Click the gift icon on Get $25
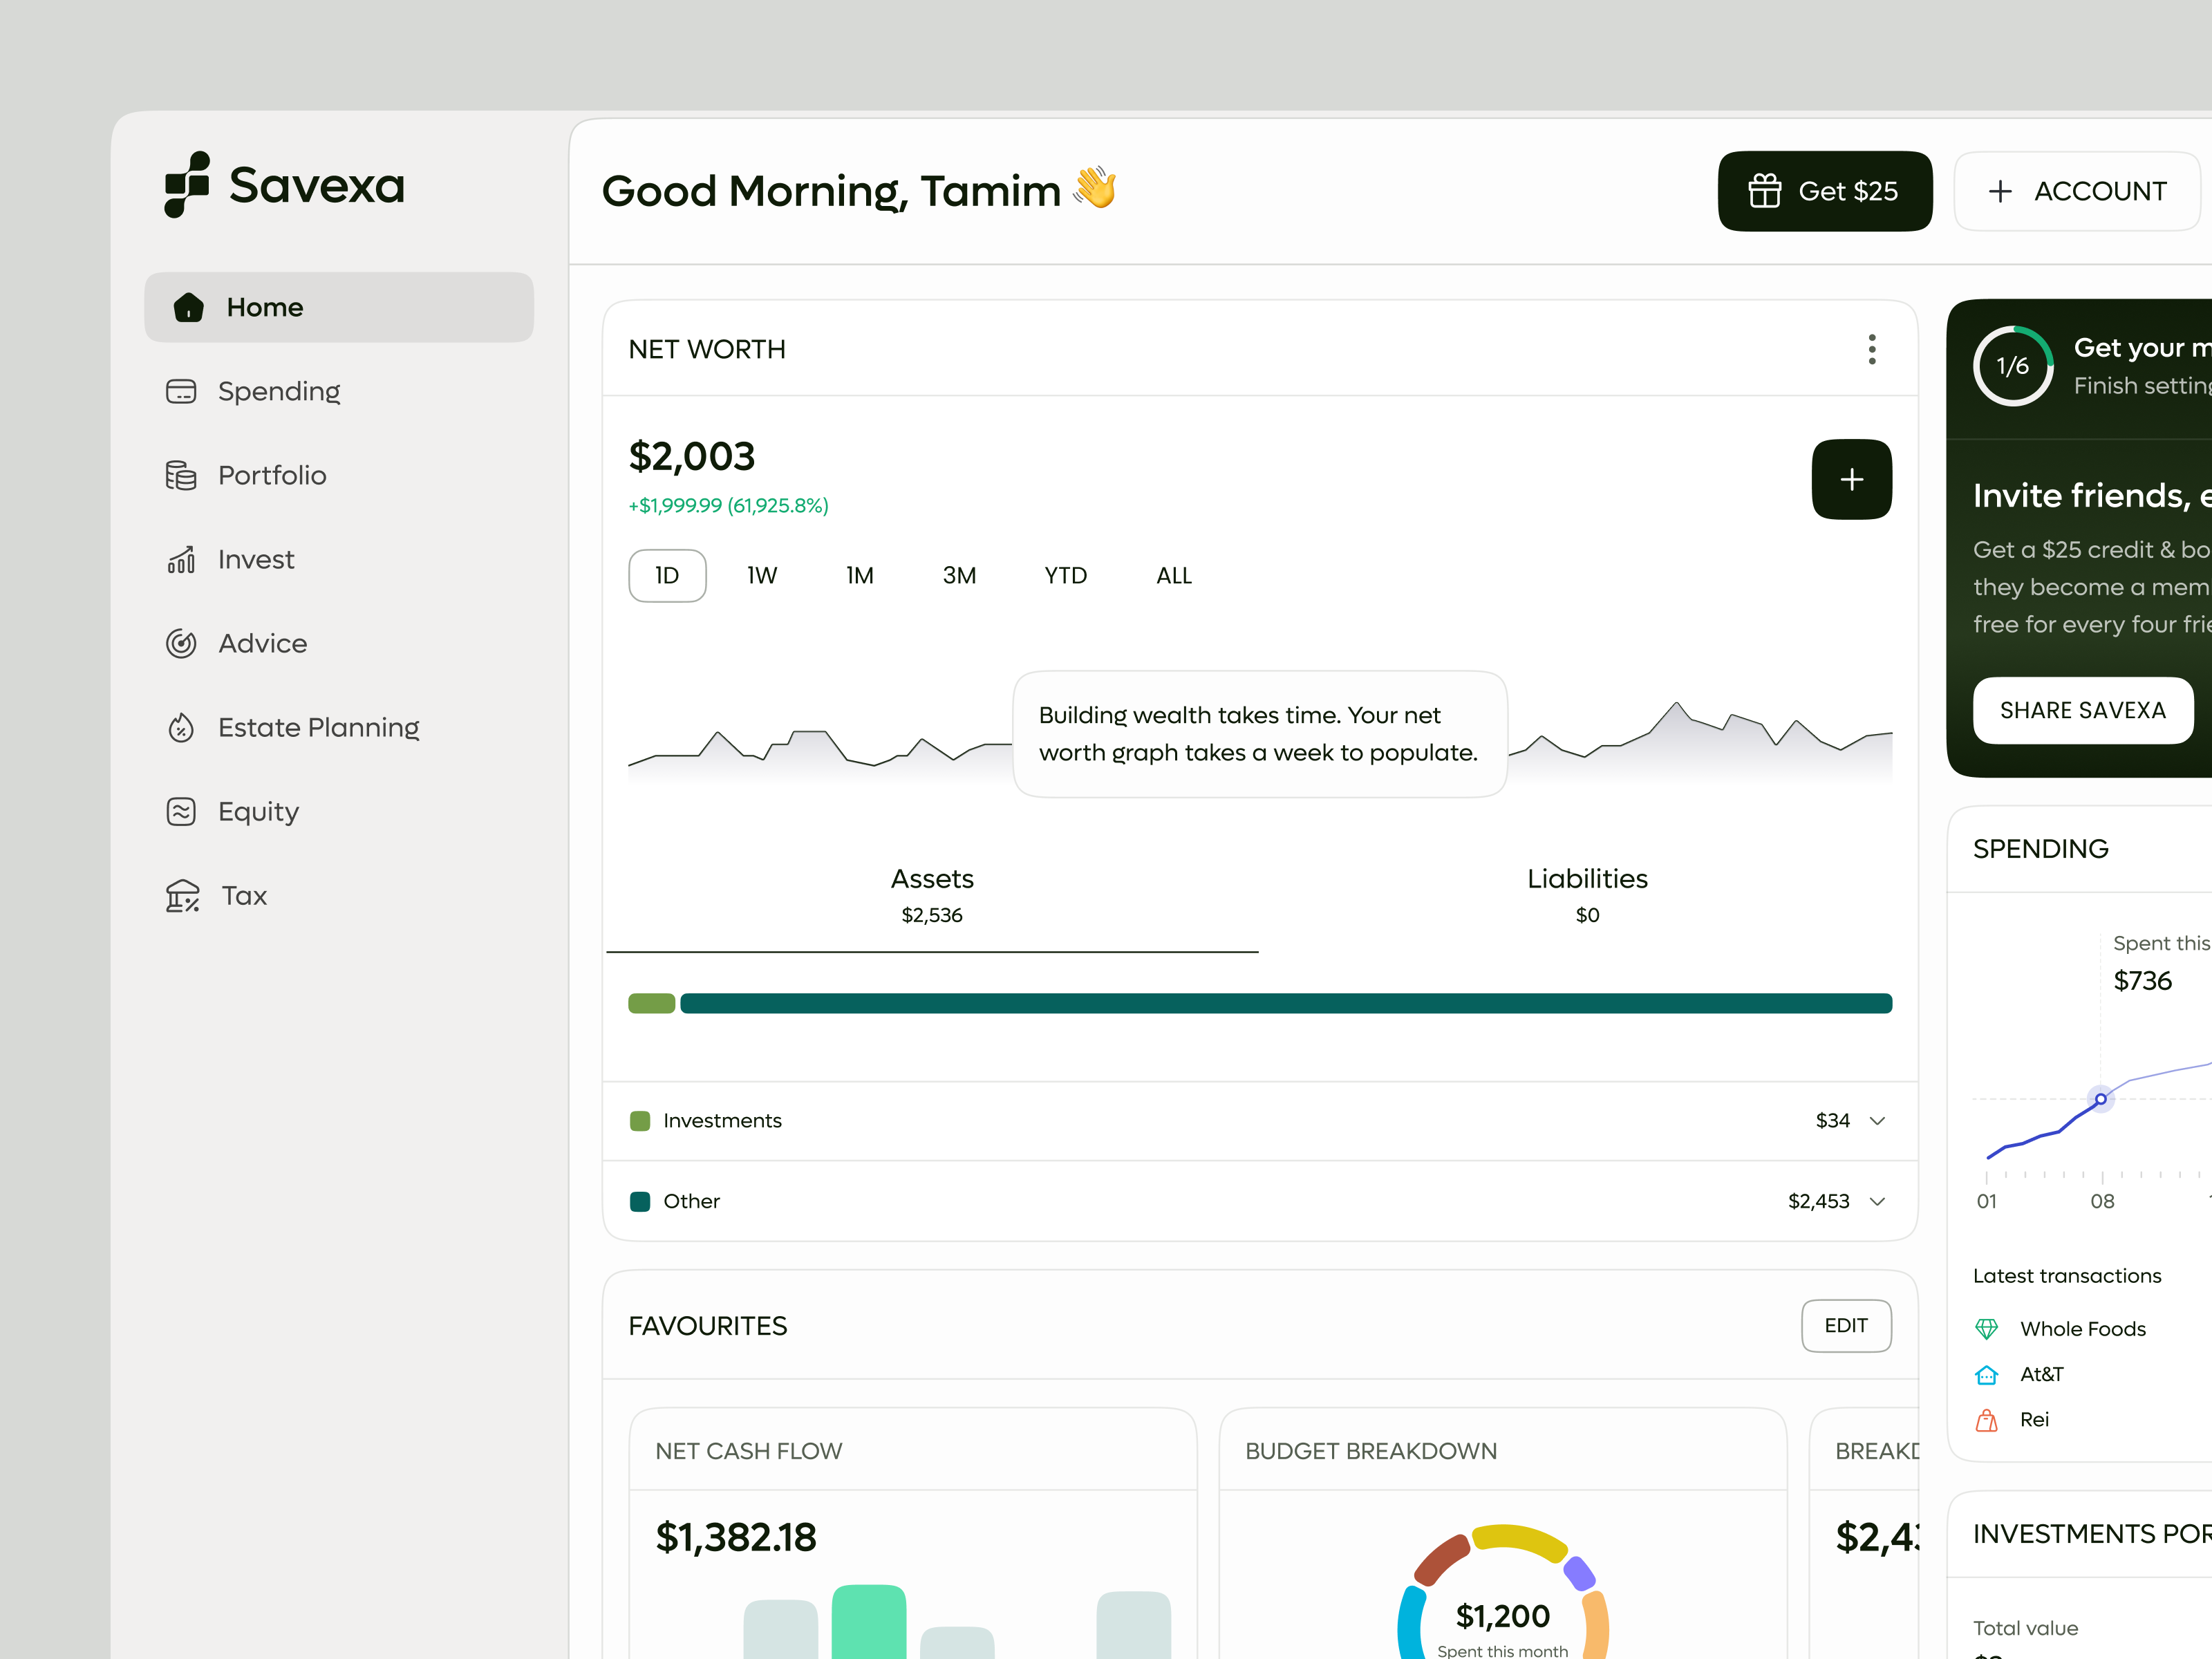This screenshot has width=2212, height=1659. (1765, 190)
